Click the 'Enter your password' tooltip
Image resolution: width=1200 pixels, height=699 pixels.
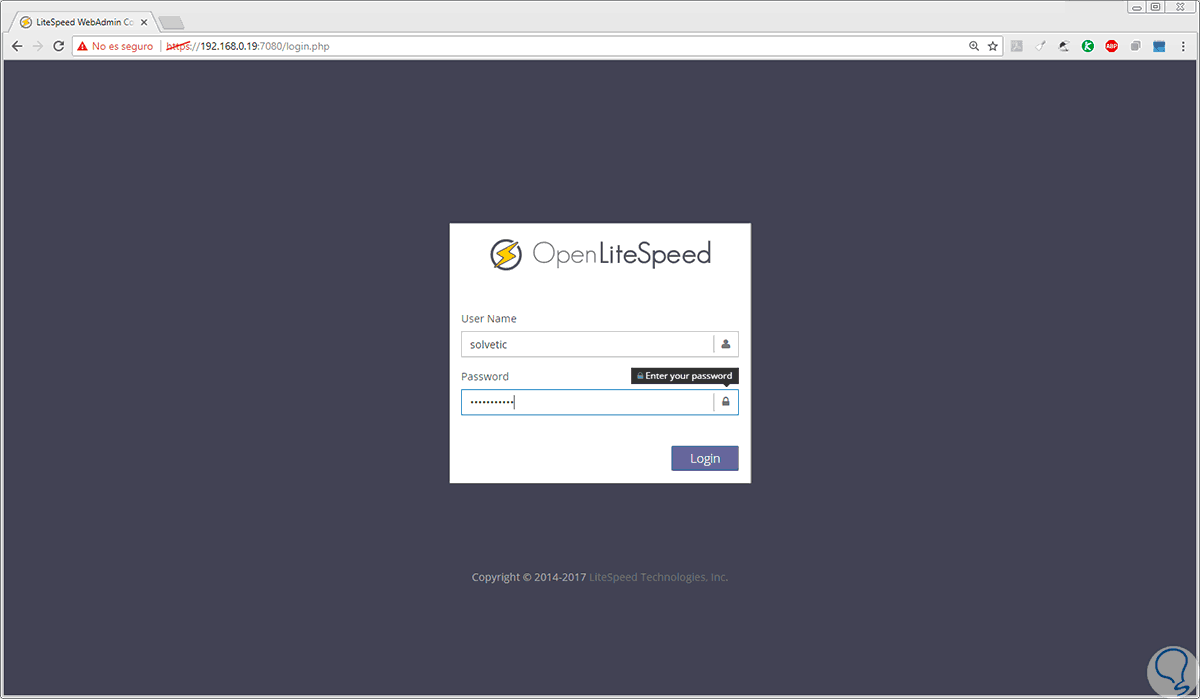[685, 376]
